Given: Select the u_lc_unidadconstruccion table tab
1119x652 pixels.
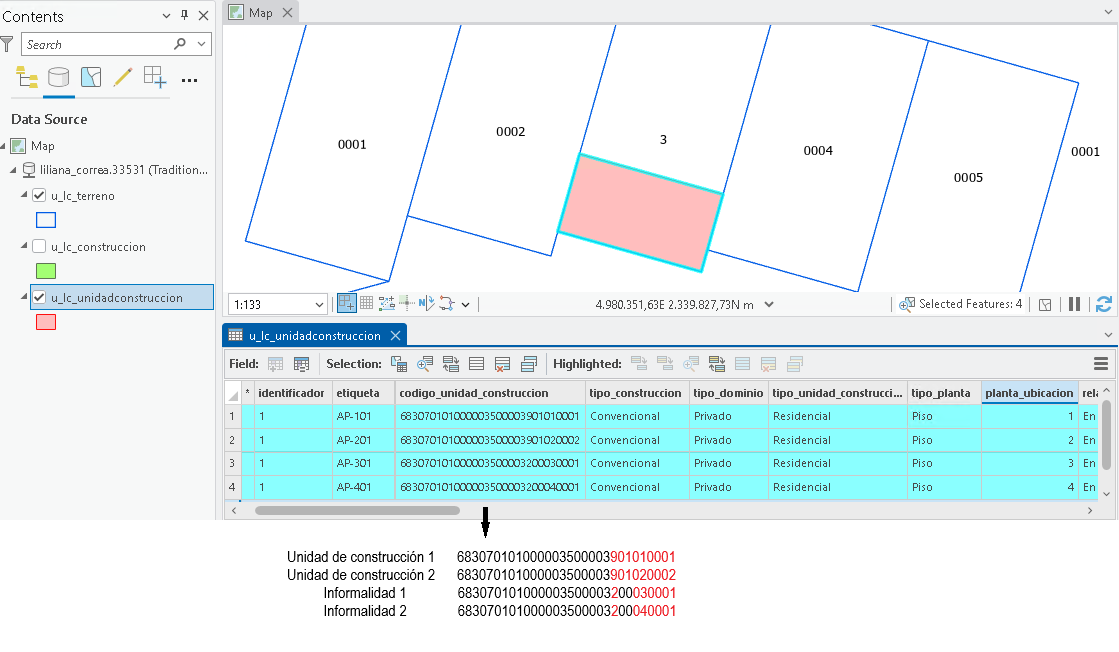Looking at the screenshot, I should coord(315,335).
